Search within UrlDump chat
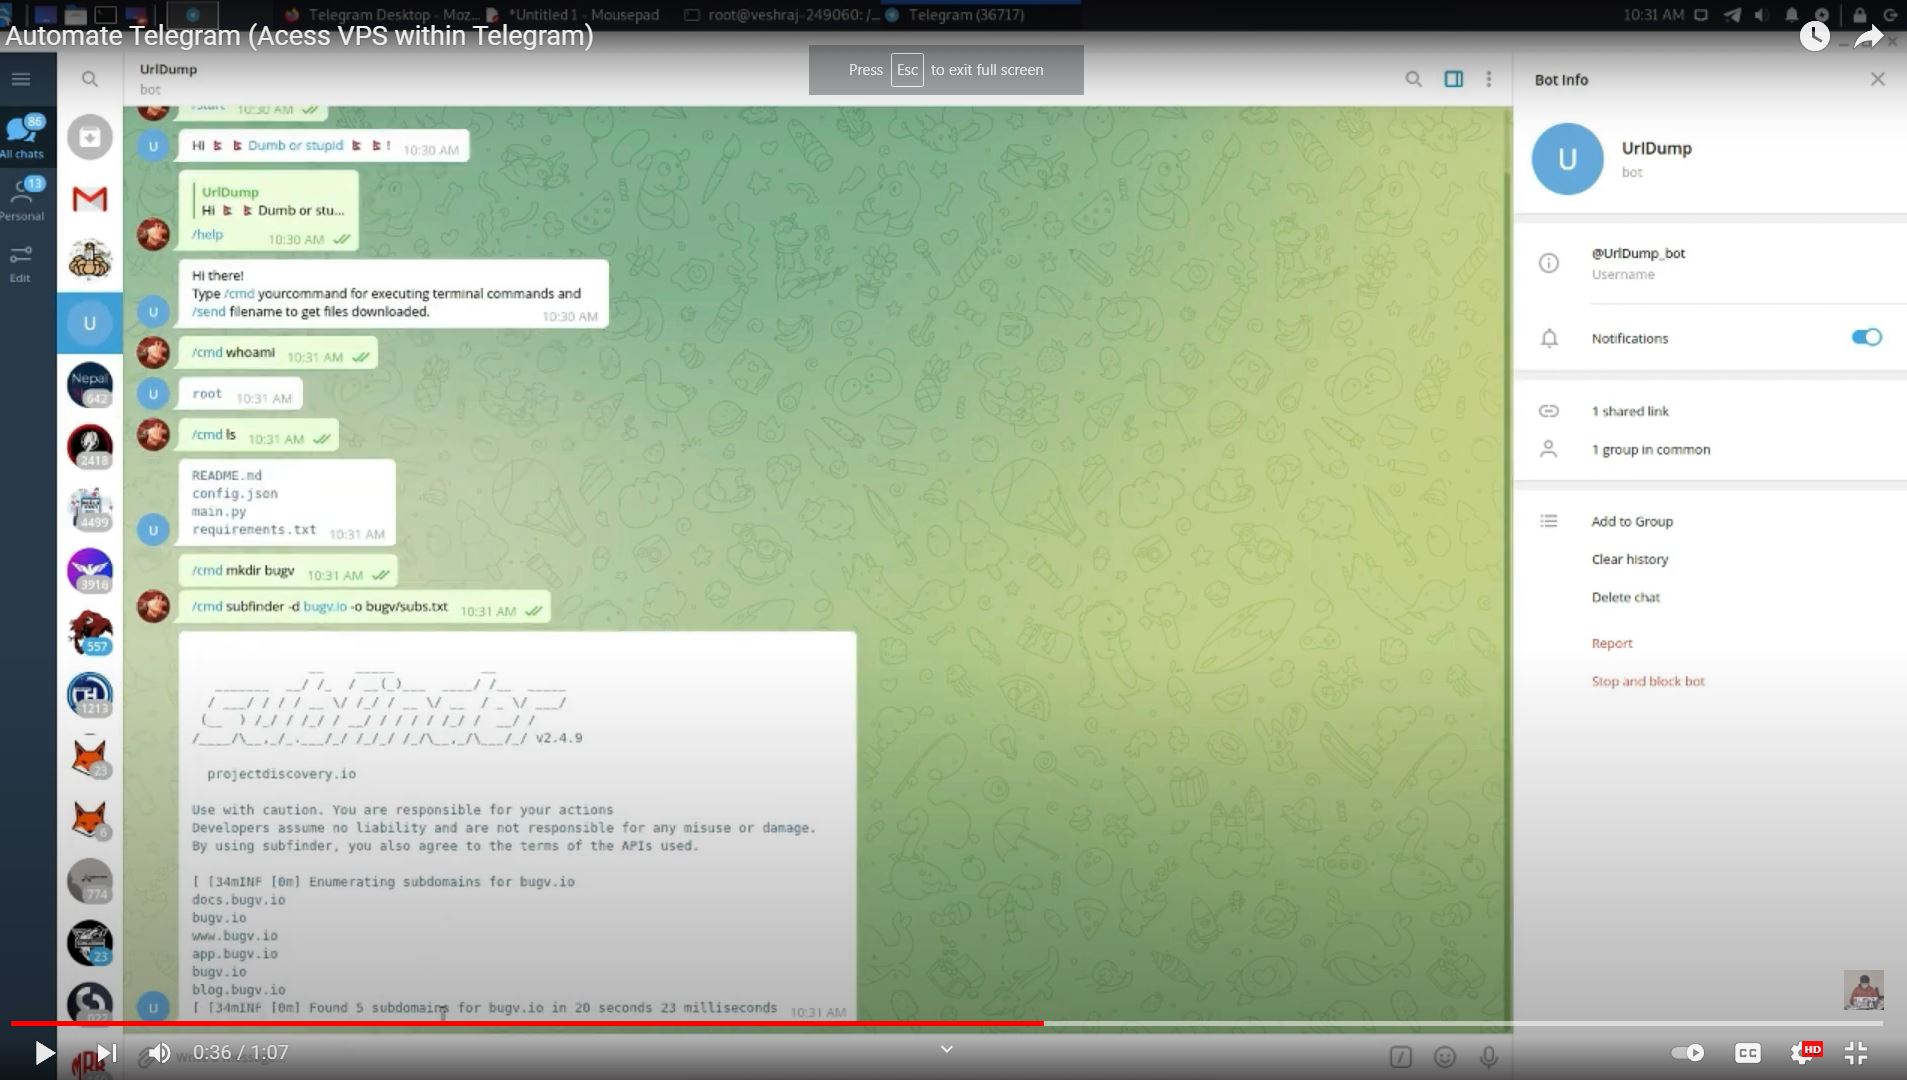Viewport: 1907px width, 1080px height. pyautogui.click(x=1413, y=79)
